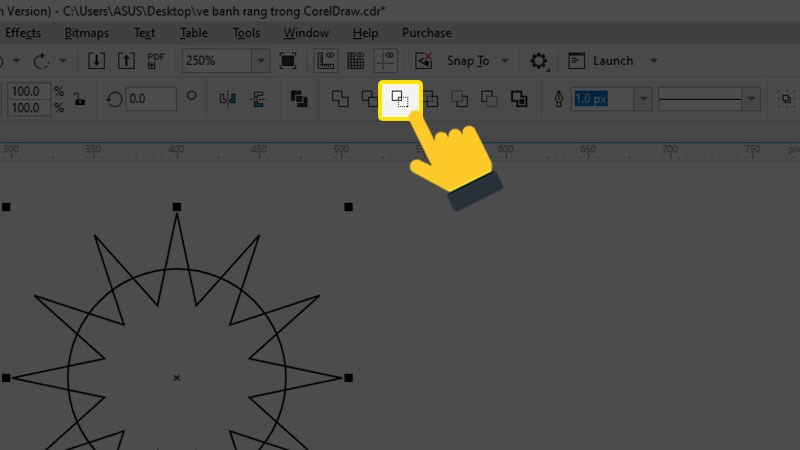The height and width of the screenshot is (450, 800).
Task: Click the 650 mark on the horizontal ruler
Action: (x=588, y=149)
